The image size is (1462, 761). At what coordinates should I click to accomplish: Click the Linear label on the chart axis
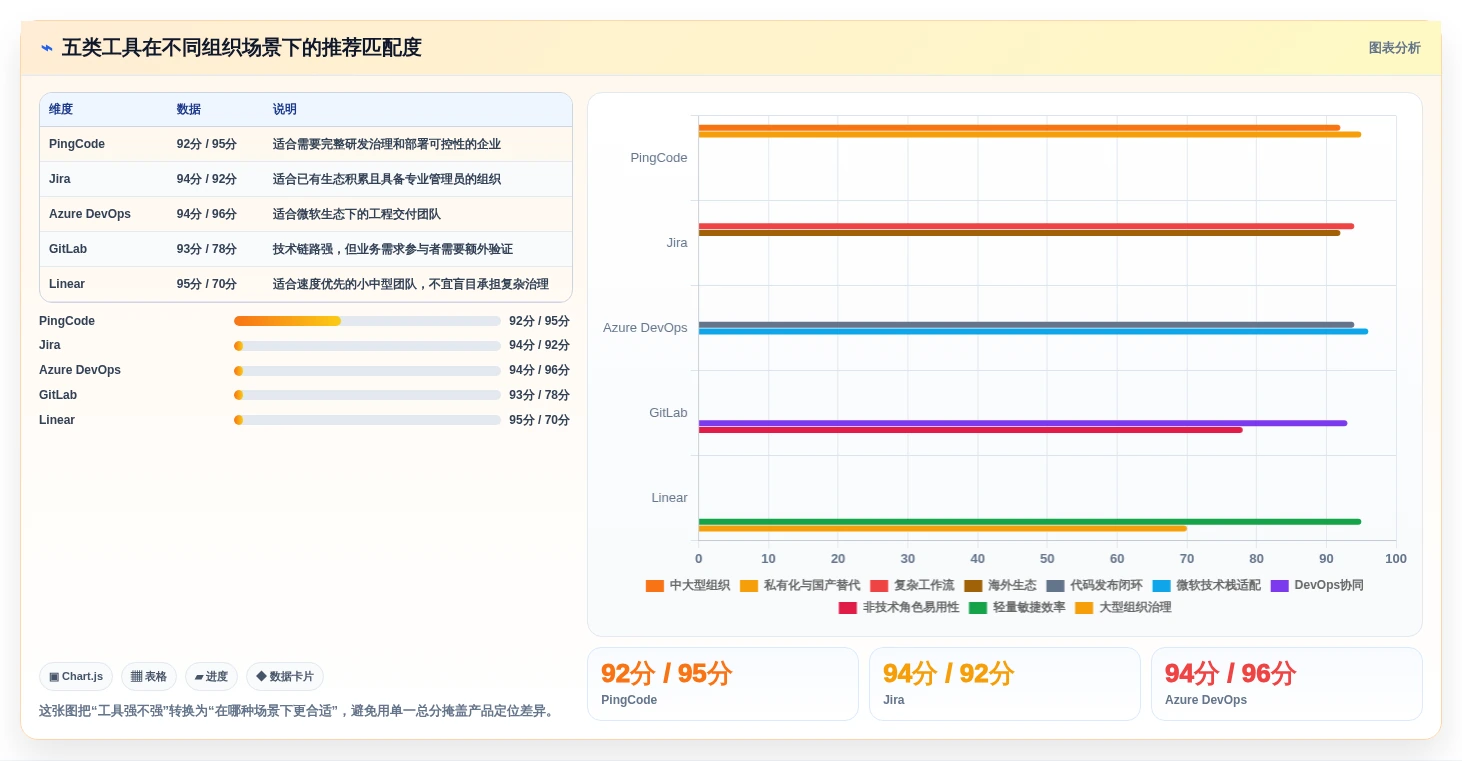point(669,498)
